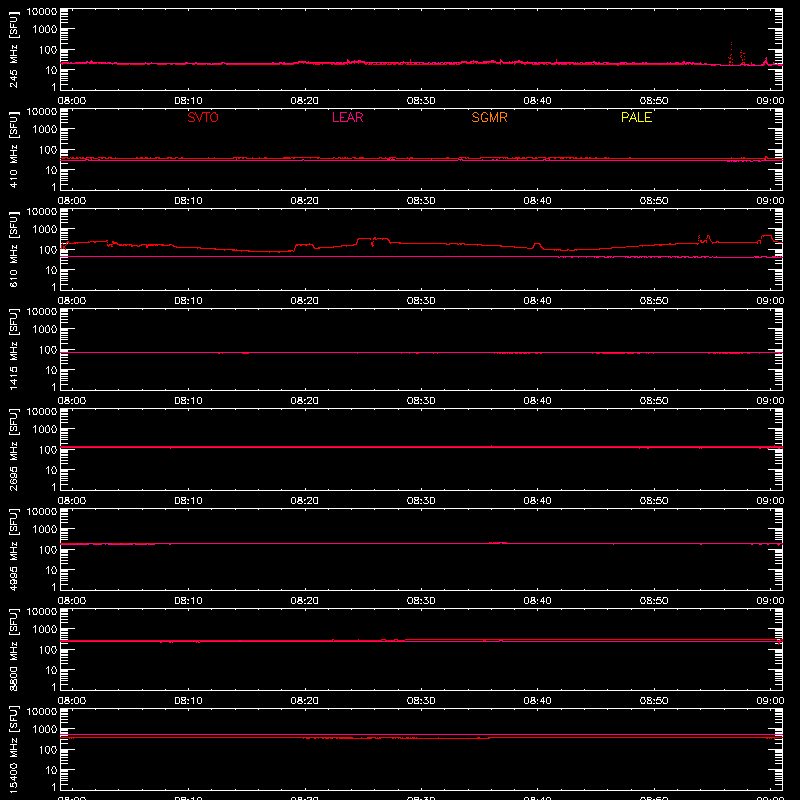This screenshot has width=800, height=800.
Task: Select the 610 MHz [SFU] axis title
Action: pos(14,249)
